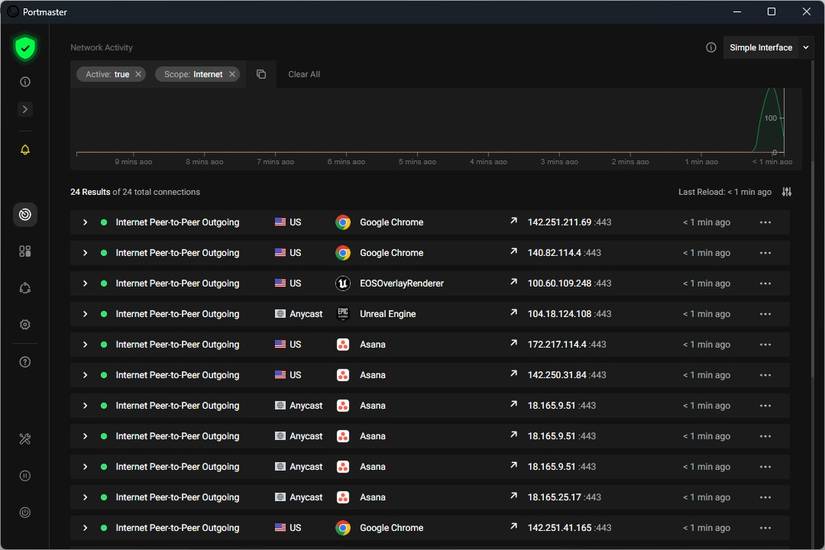
Task: Open notifications bell icon
Action: click(25, 150)
